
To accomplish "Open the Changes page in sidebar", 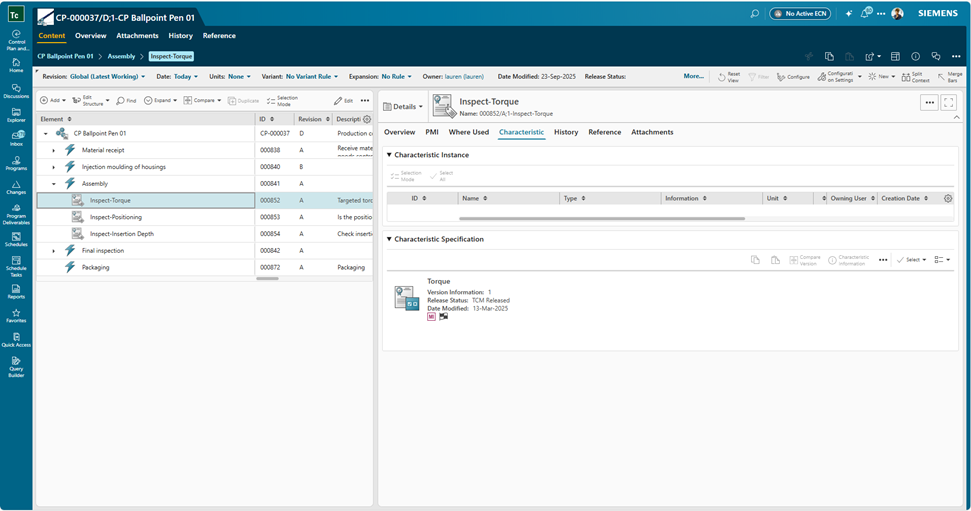I will [x=16, y=186].
